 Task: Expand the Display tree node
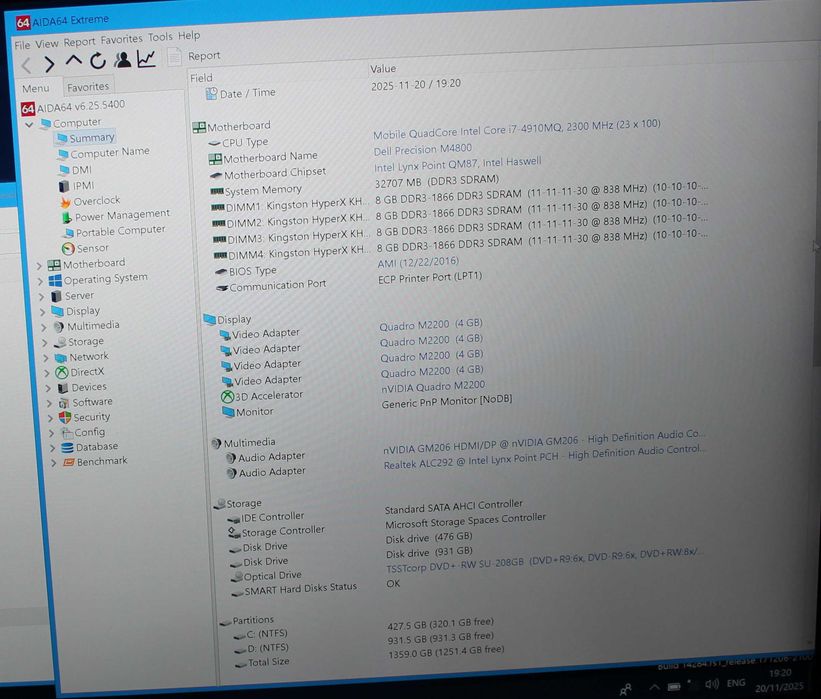point(43,312)
